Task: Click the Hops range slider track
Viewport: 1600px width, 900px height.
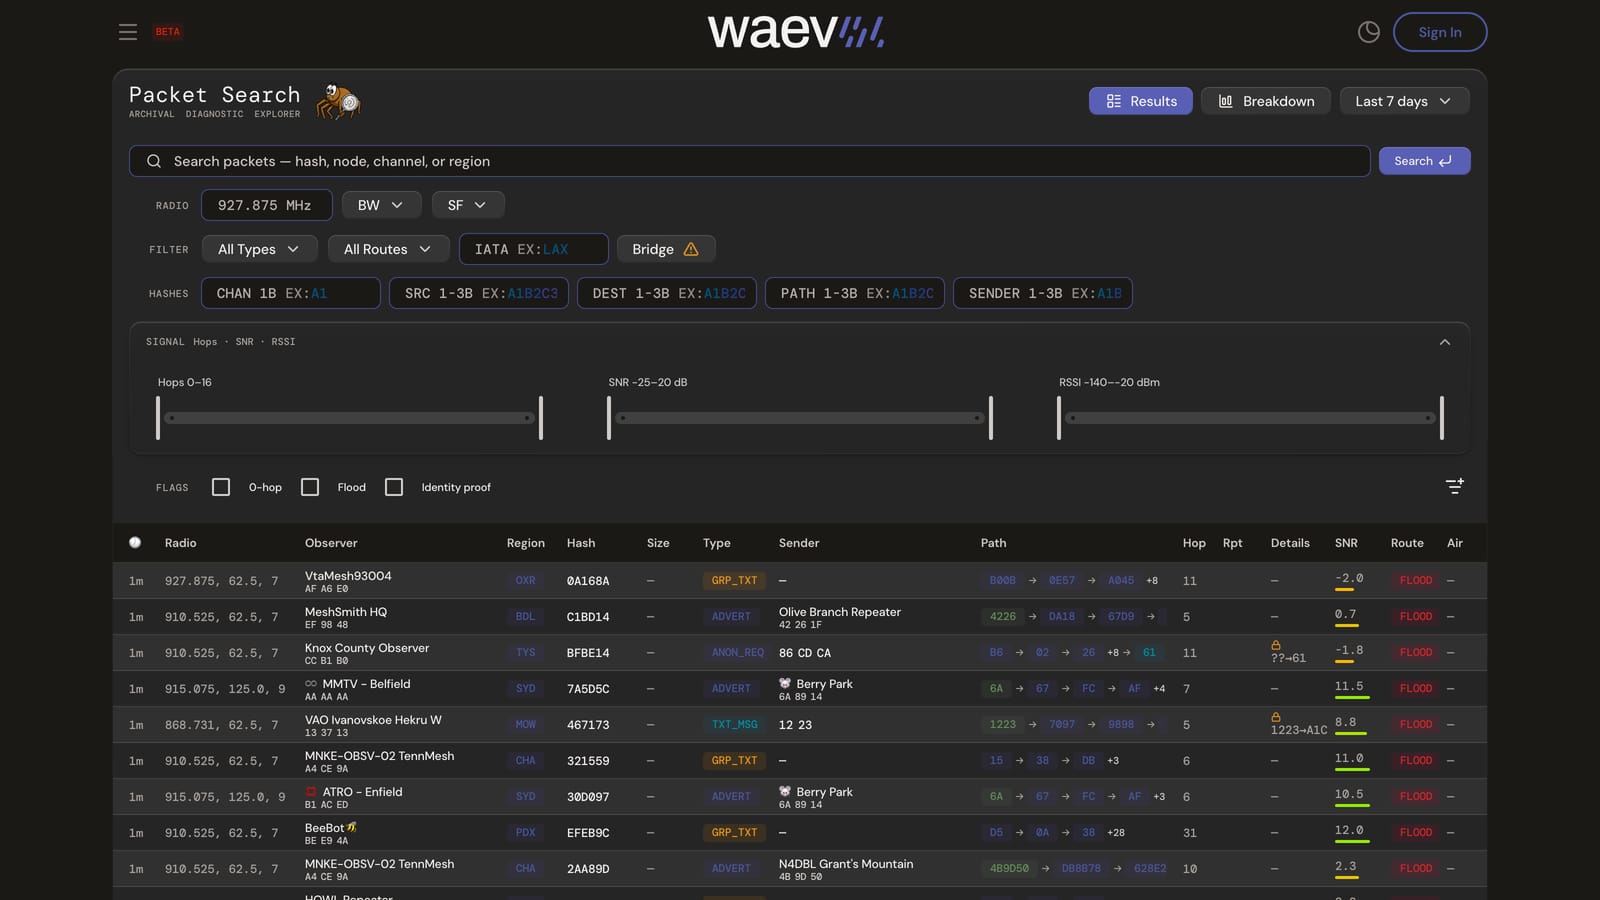Action: tap(350, 418)
